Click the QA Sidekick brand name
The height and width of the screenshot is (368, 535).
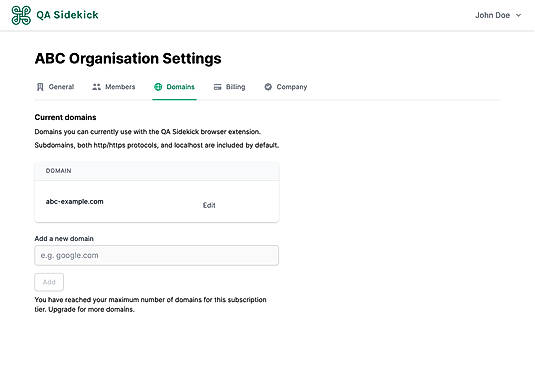(68, 15)
